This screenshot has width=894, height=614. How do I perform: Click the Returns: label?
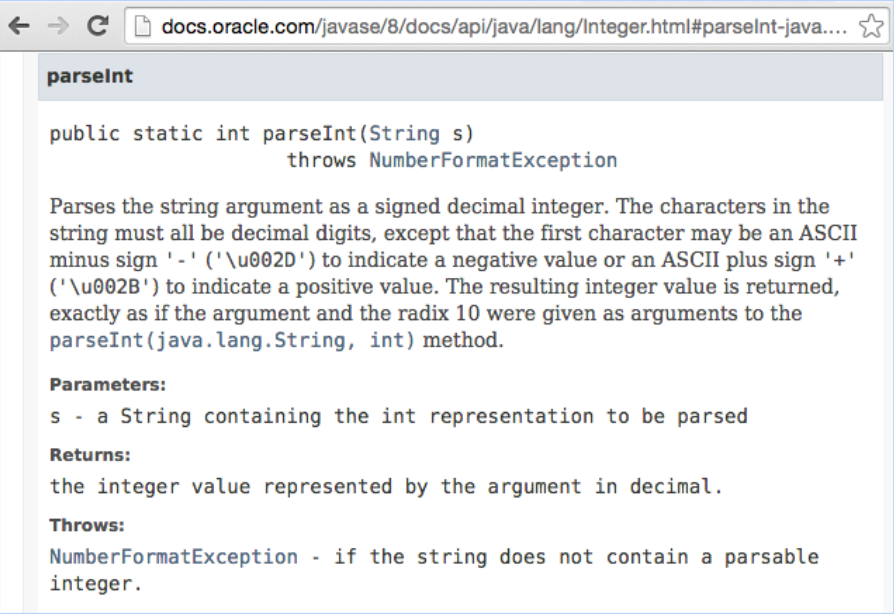90,455
